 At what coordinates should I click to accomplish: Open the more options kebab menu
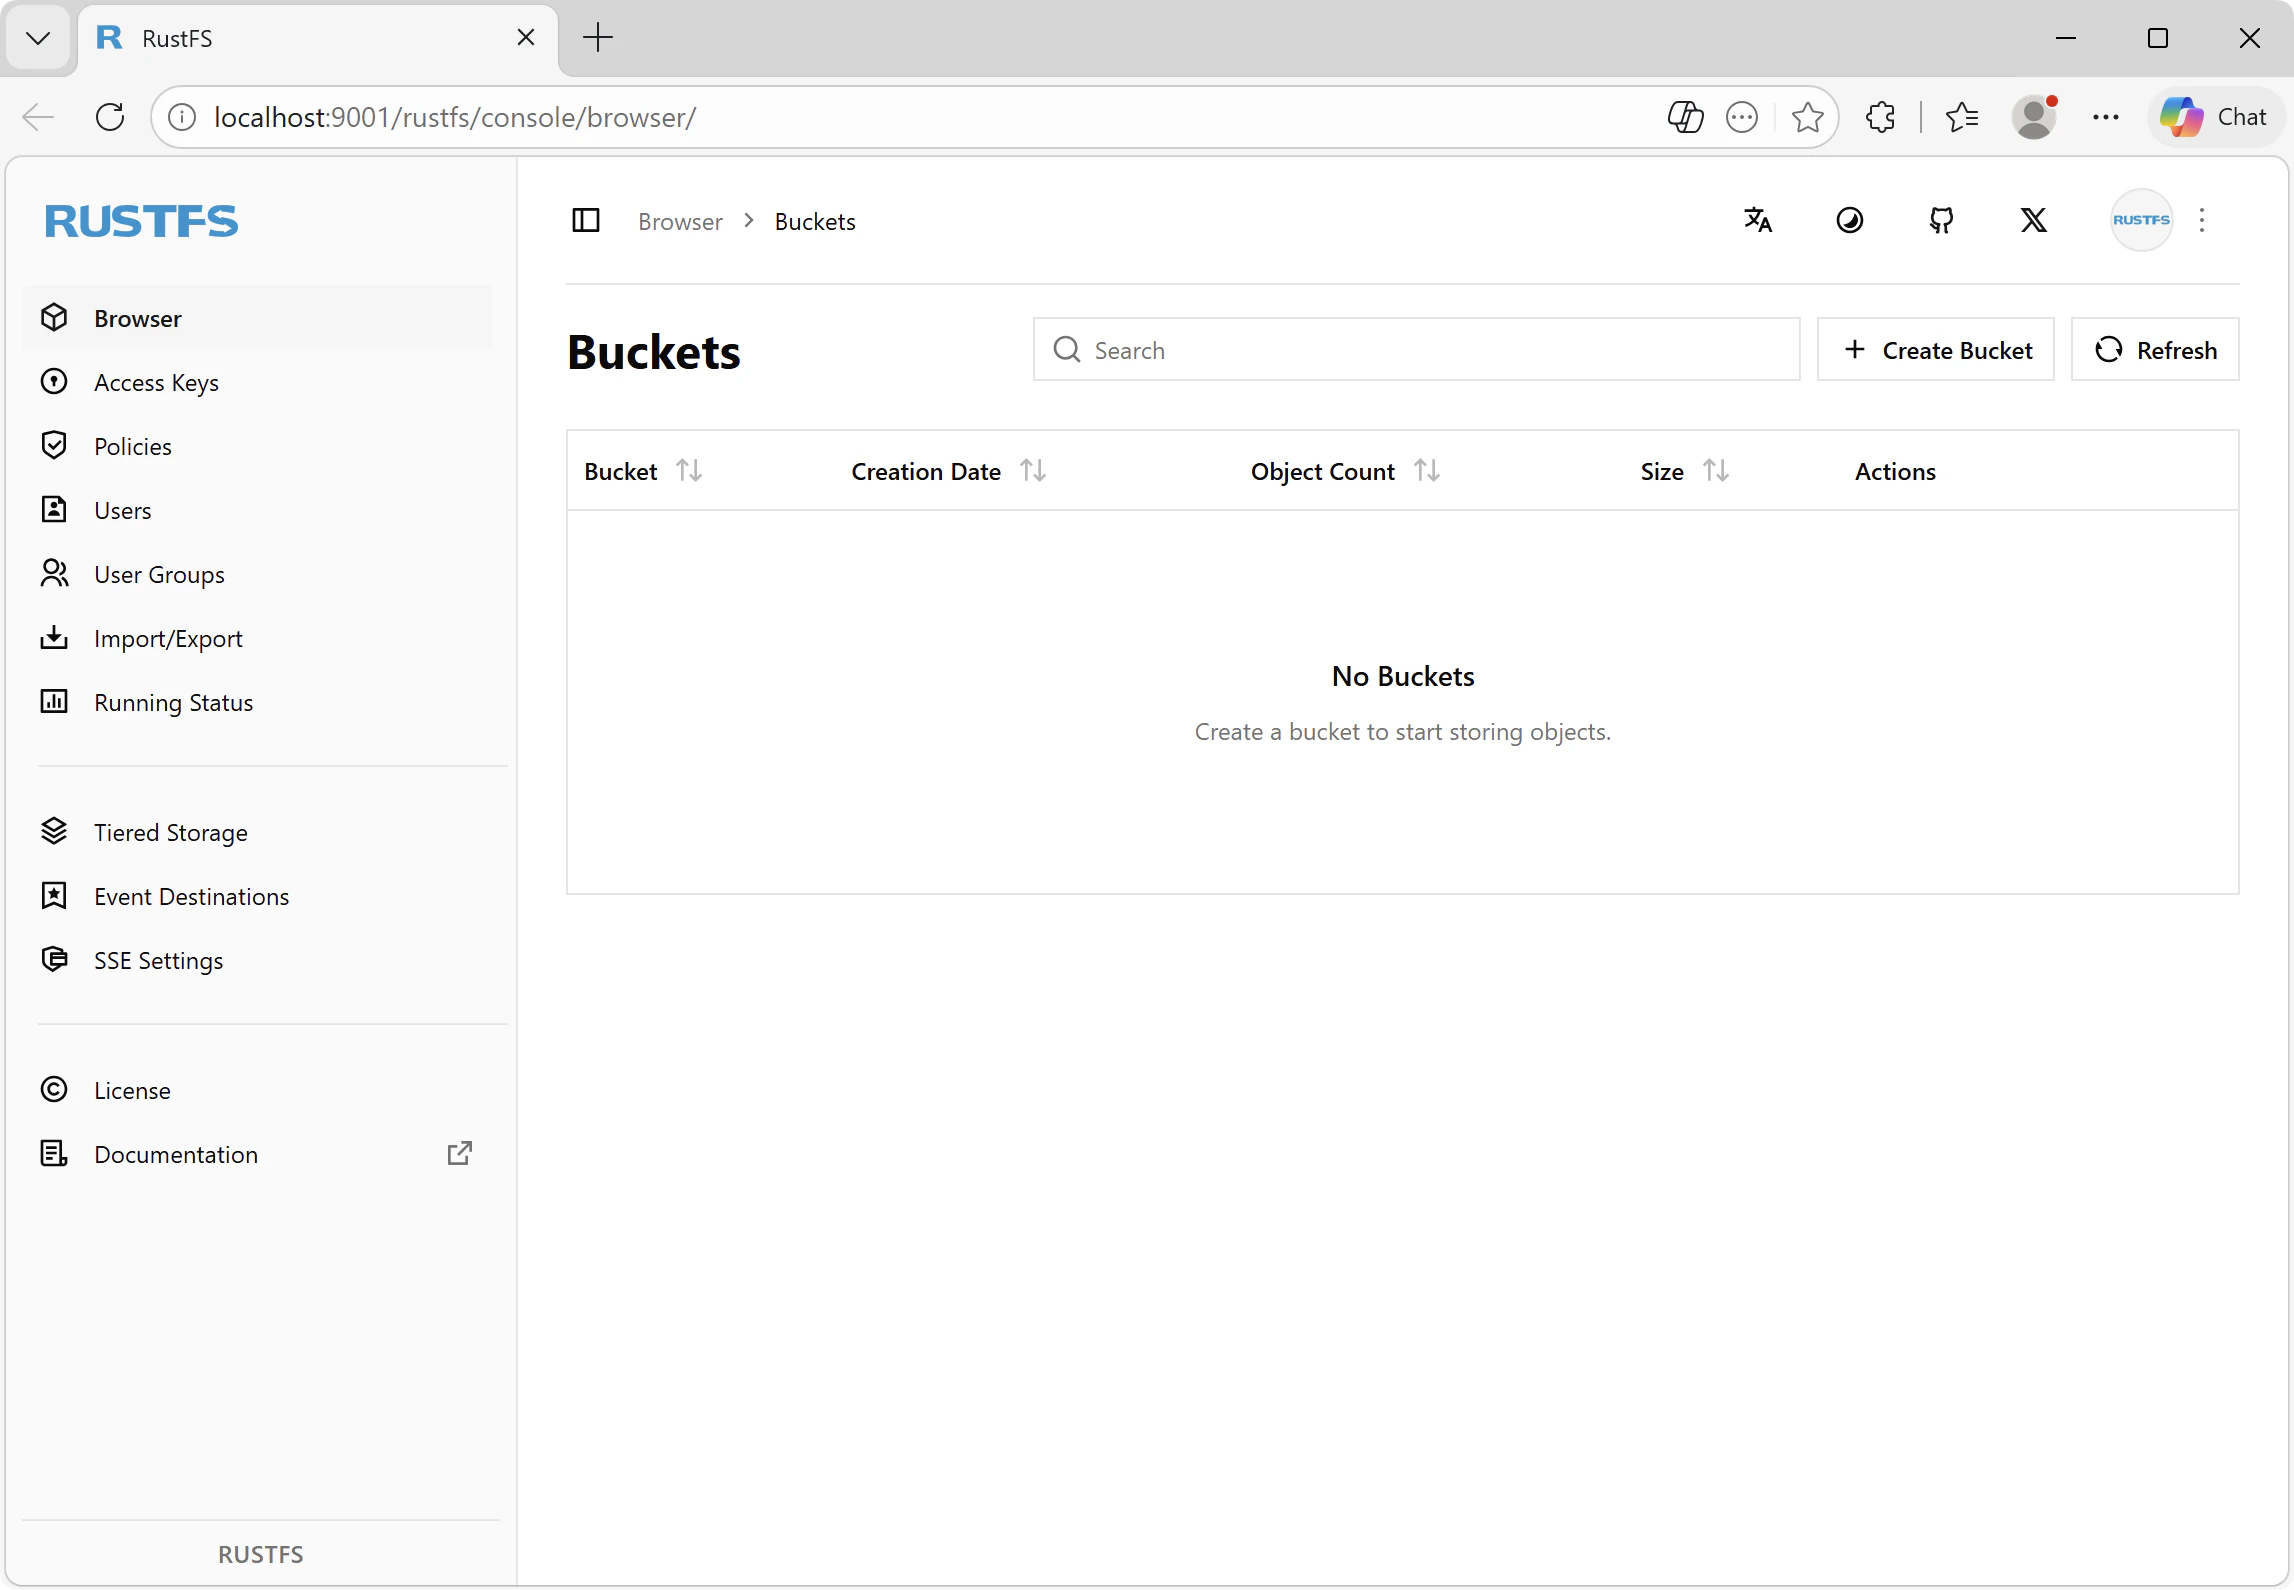(2203, 220)
